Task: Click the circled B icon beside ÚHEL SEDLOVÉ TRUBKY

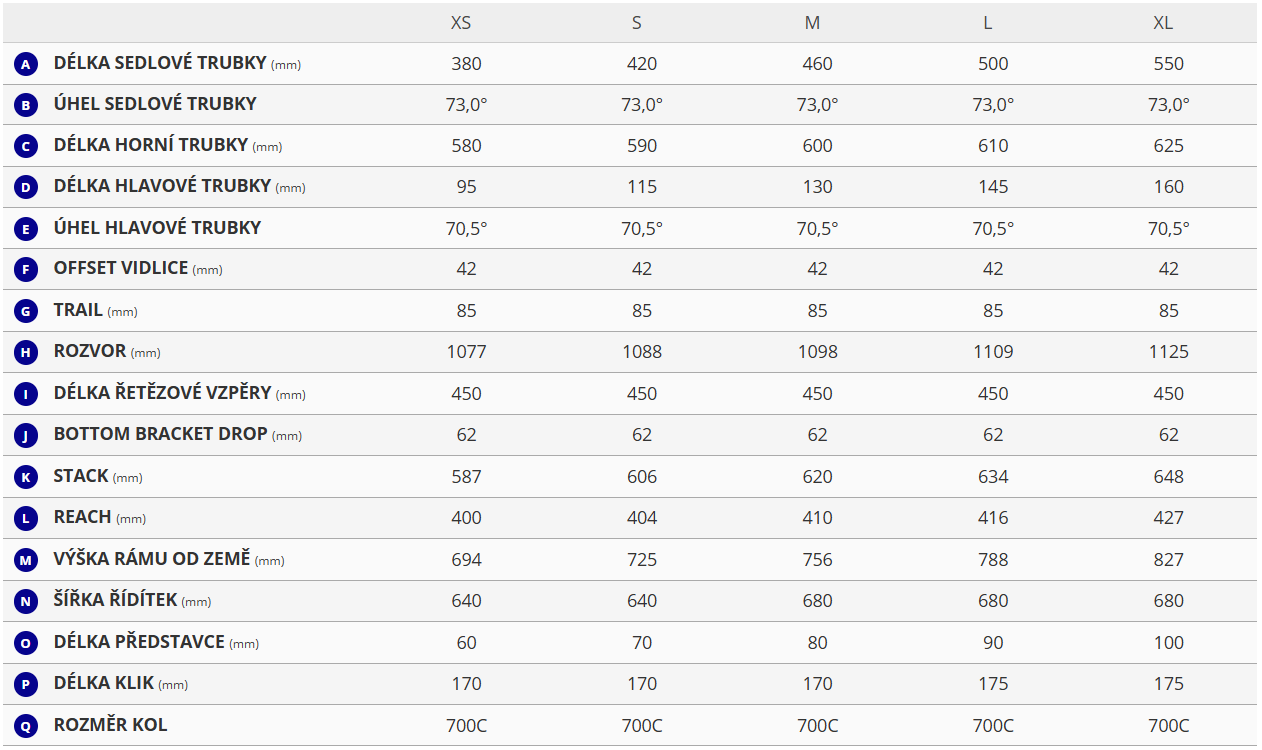Action: click(26, 105)
